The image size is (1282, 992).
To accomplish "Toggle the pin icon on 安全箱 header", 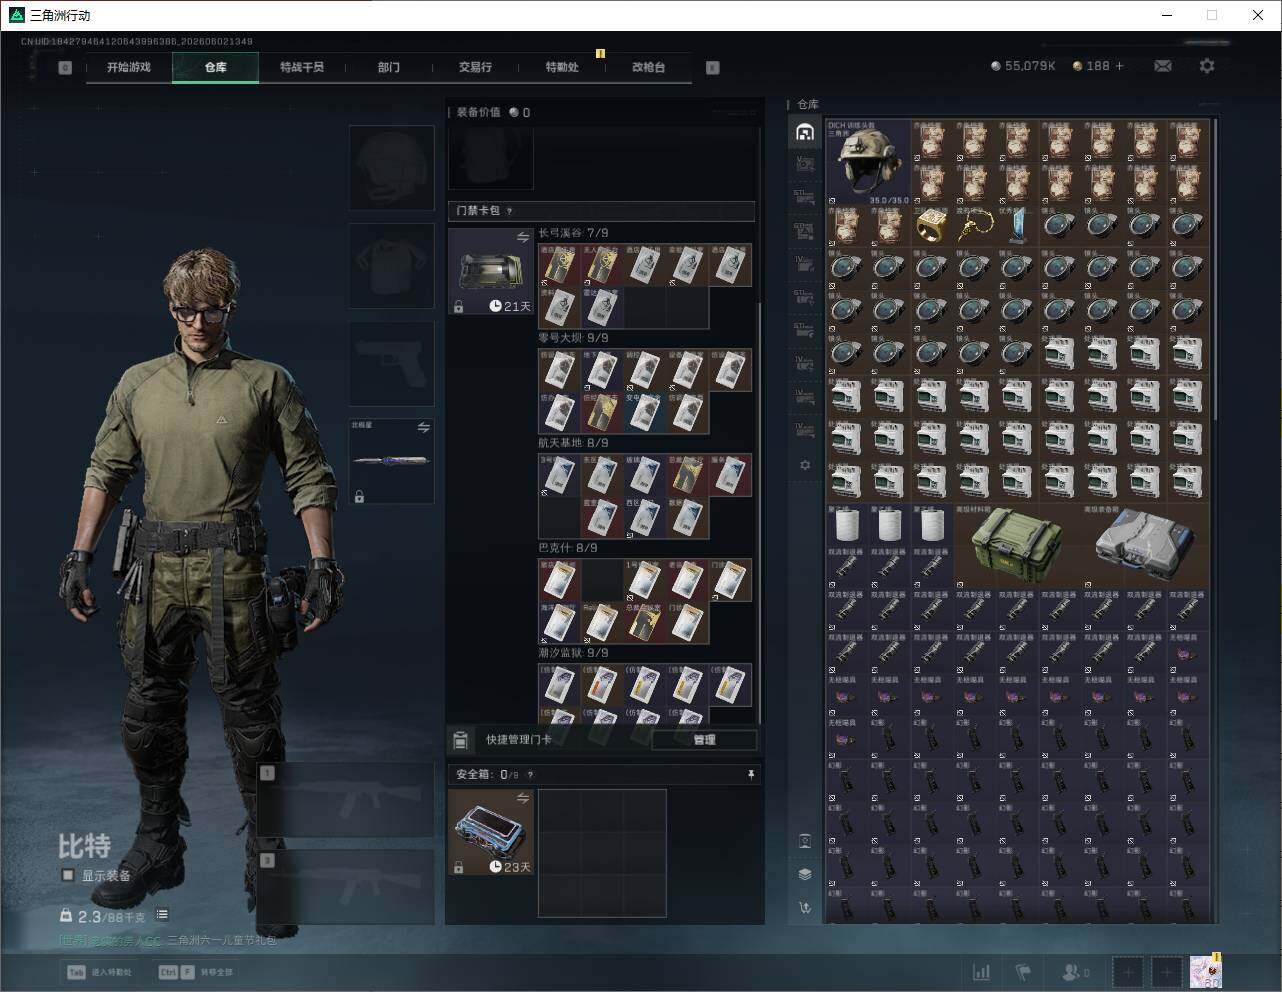I will coord(751,774).
